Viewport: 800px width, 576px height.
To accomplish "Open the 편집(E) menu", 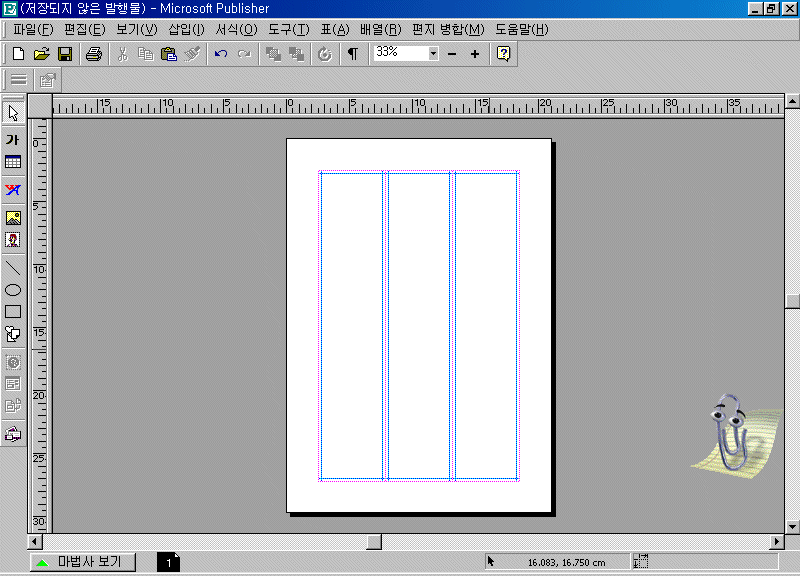I will point(85,30).
